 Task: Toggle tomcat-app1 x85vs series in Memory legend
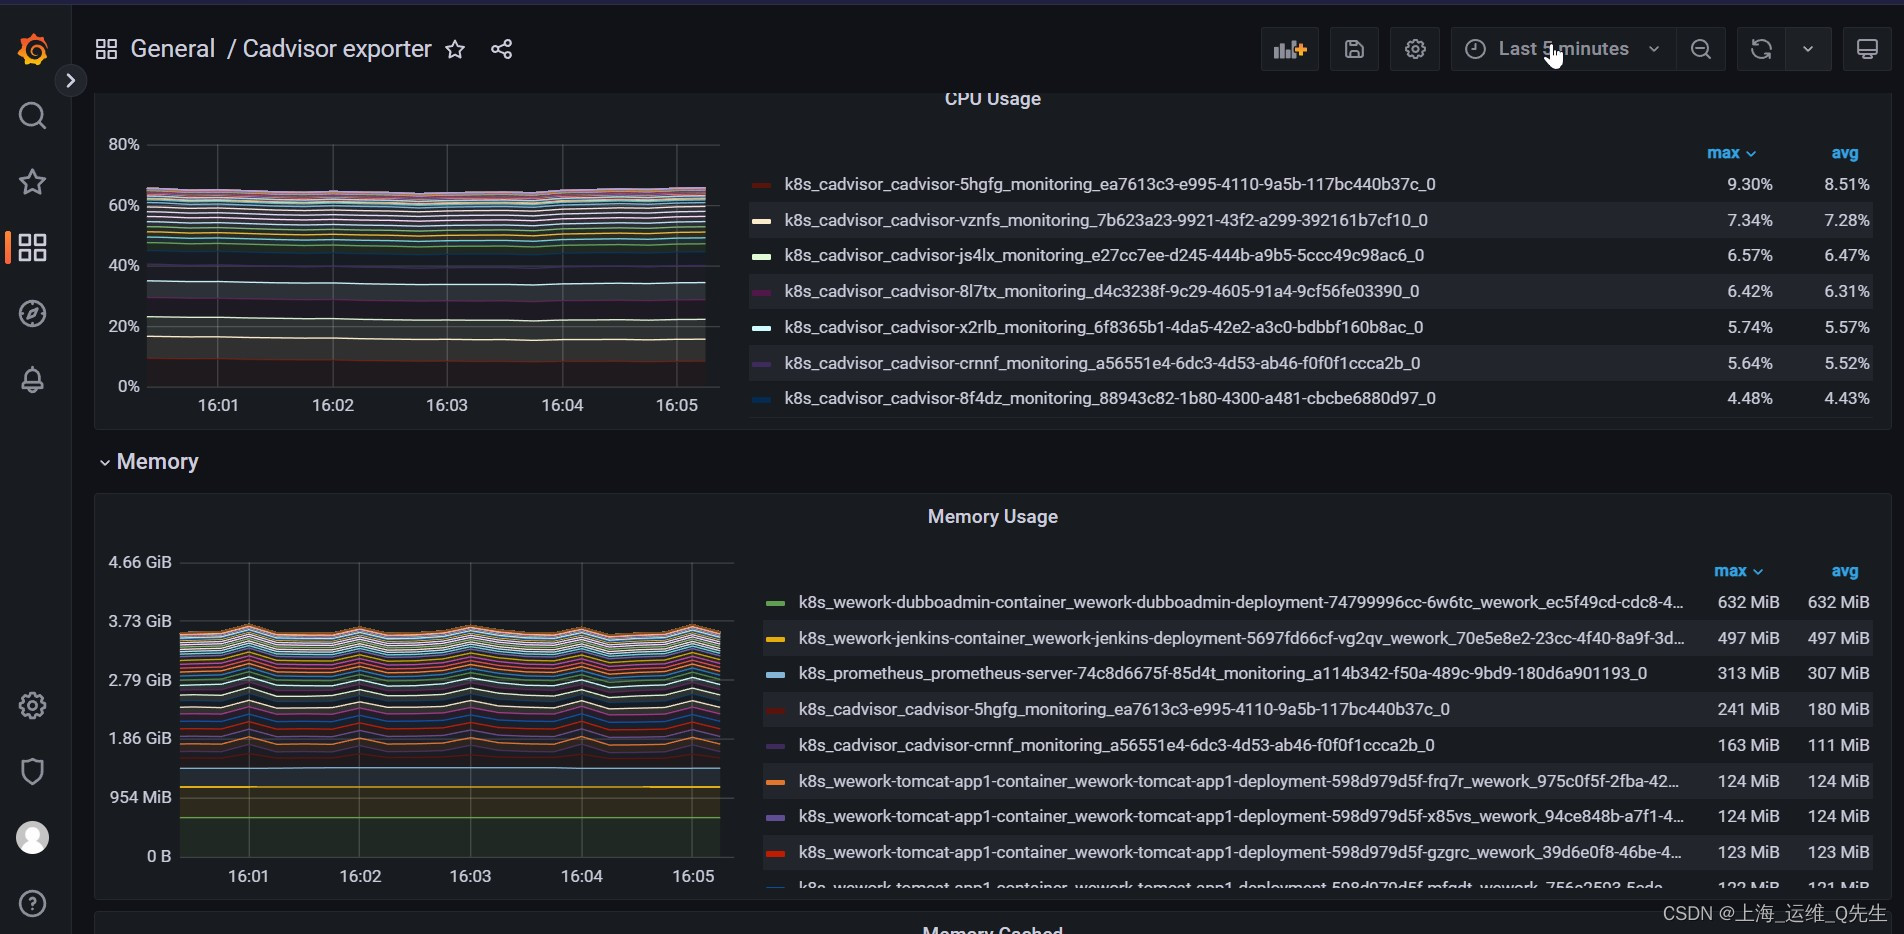pos(1241,817)
